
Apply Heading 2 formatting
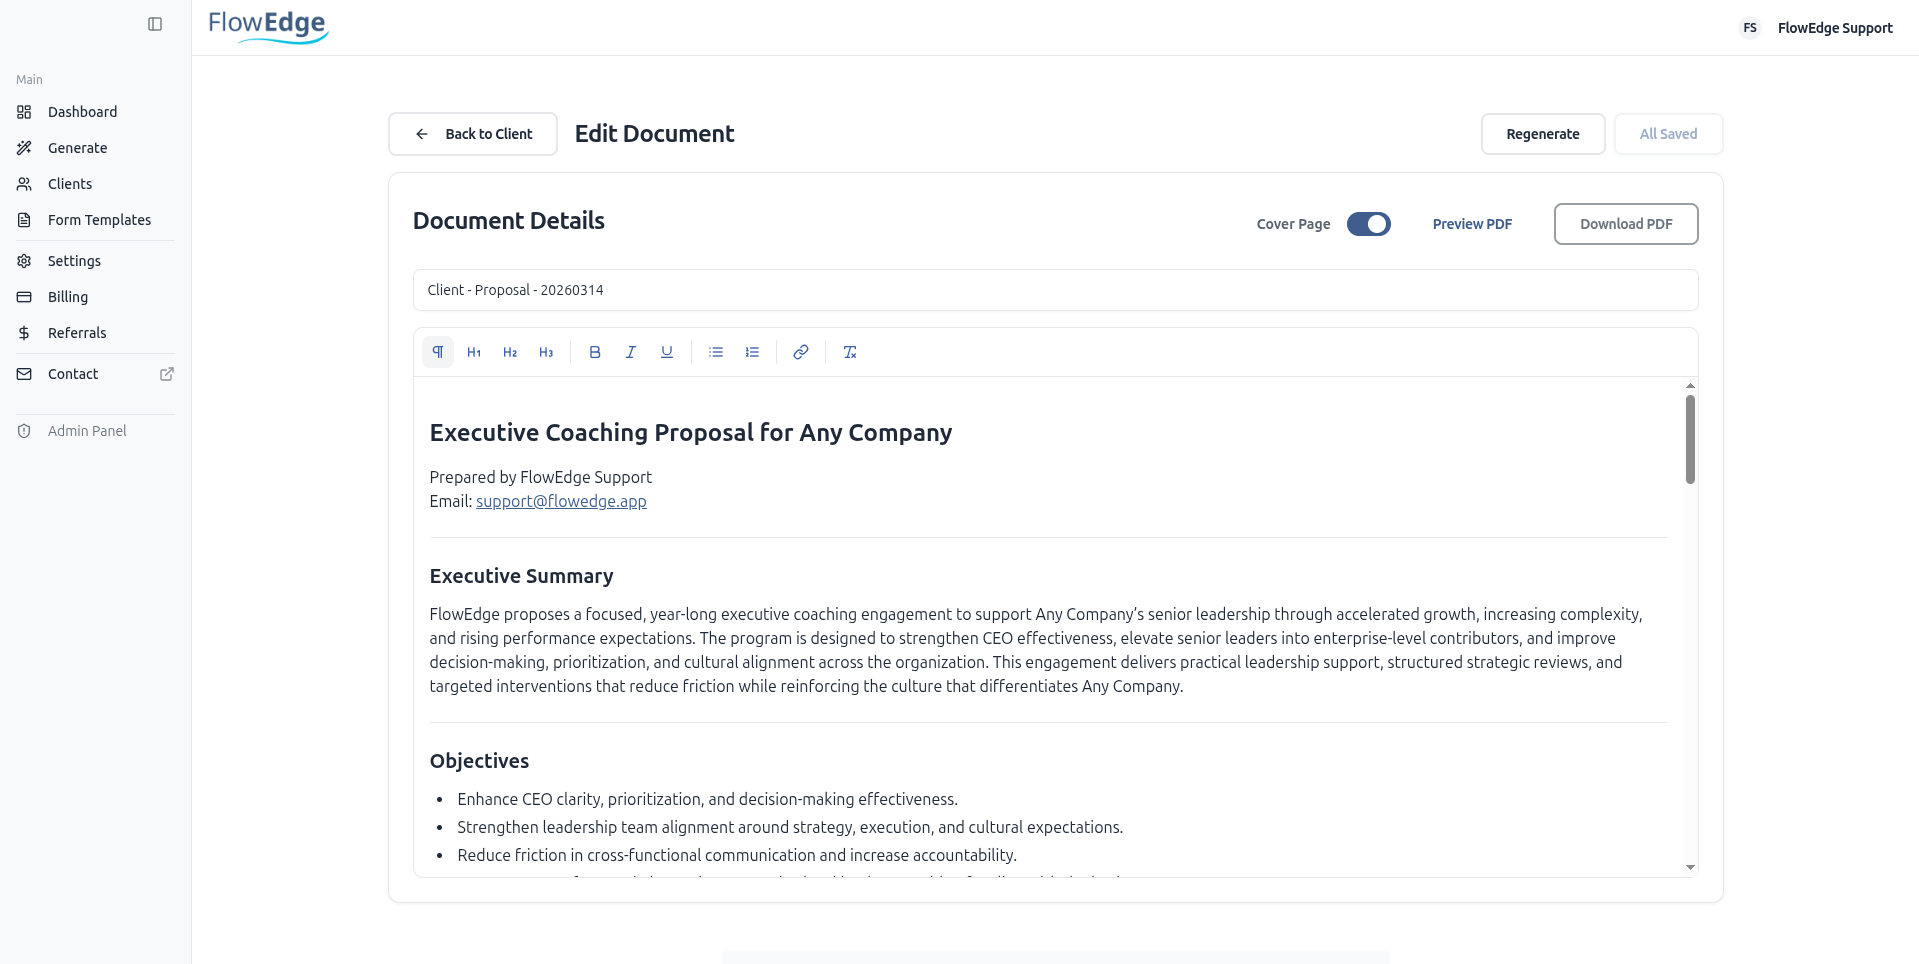point(510,352)
